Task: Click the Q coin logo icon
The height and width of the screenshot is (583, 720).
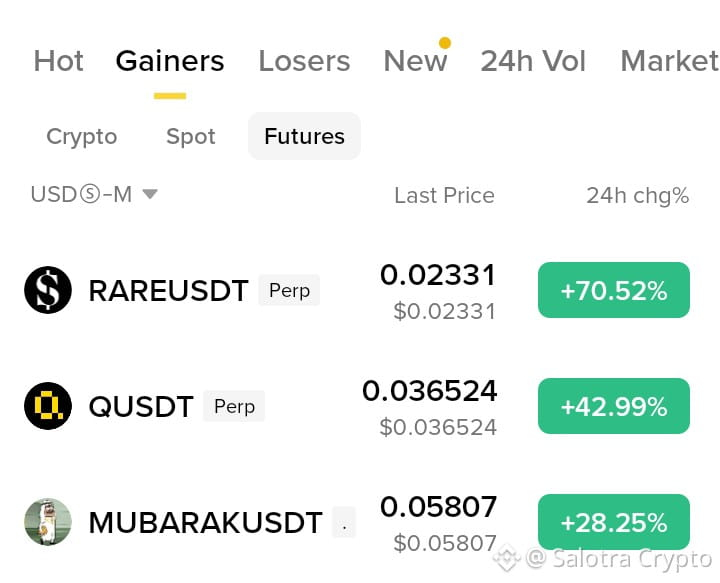Action: (48, 406)
